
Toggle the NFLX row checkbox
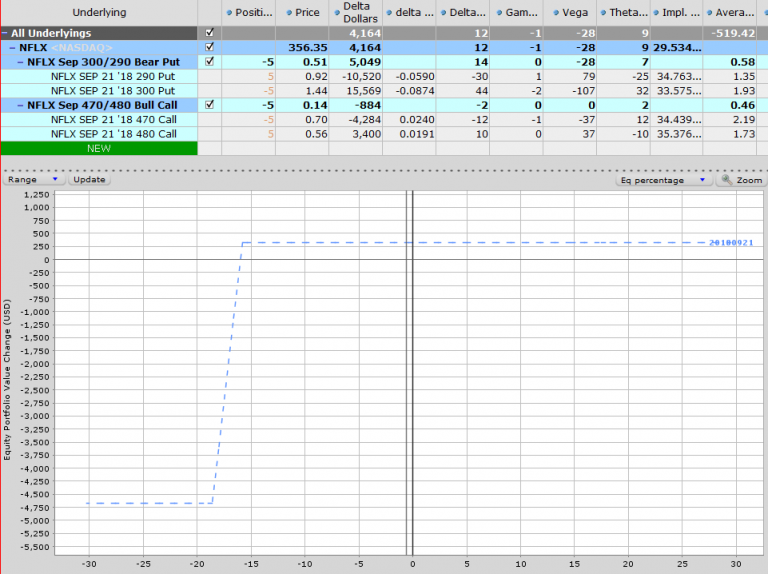coord(209,47)
